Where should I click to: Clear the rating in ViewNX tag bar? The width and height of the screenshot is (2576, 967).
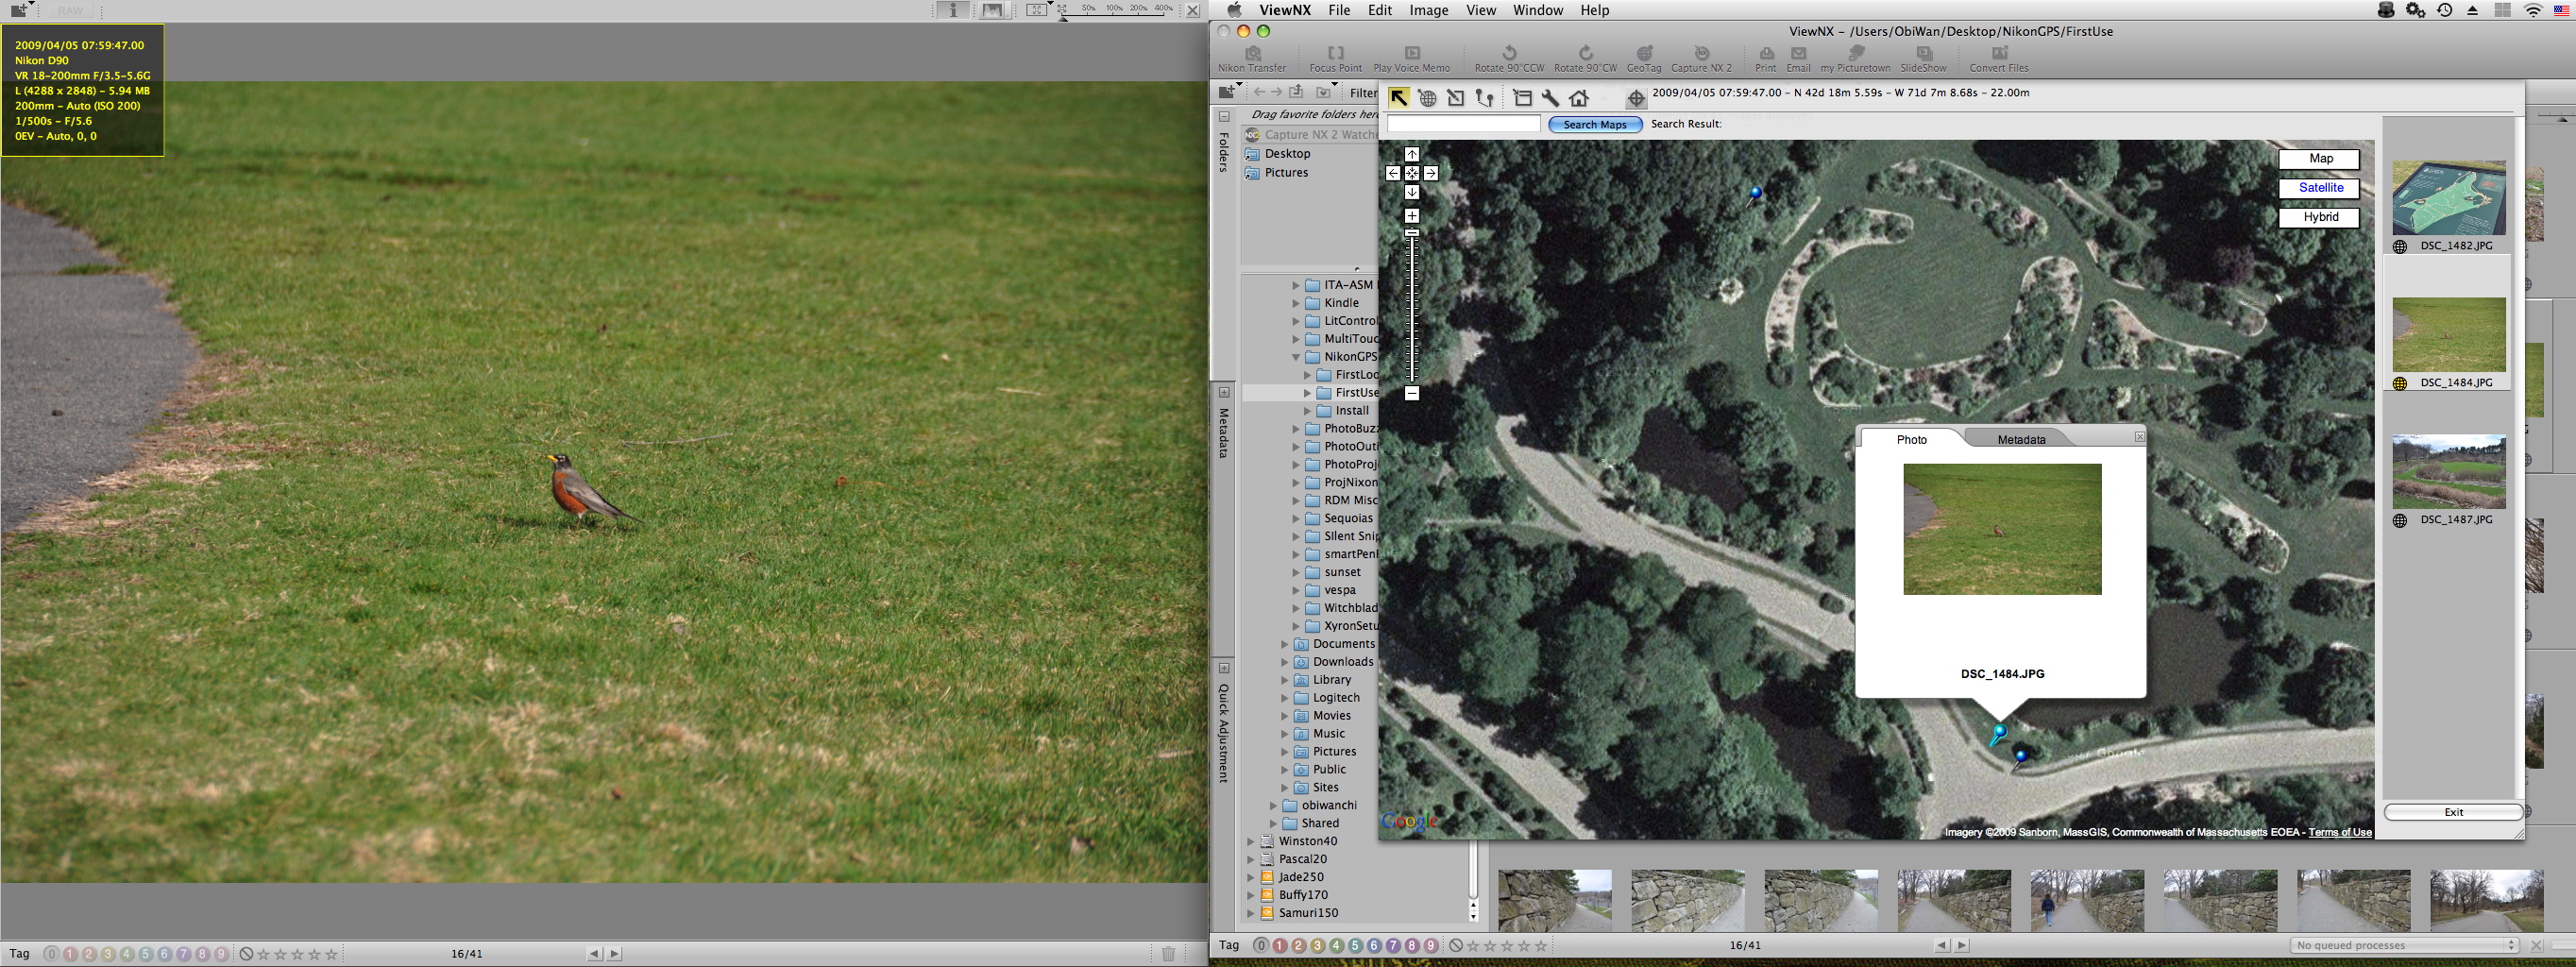coord(1456,945)
